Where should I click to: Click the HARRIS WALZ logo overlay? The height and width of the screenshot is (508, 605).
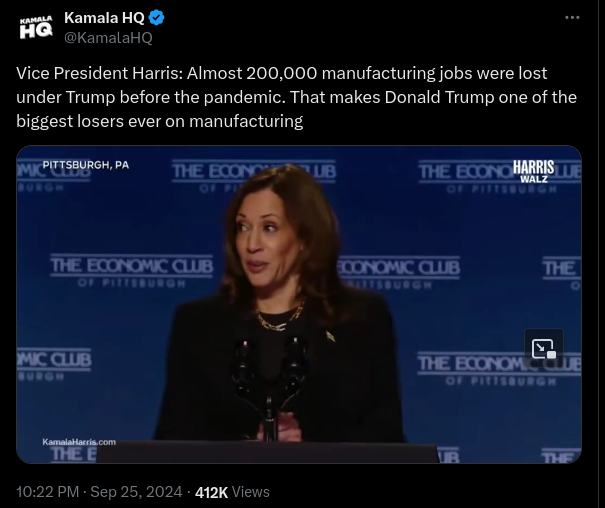(x=533, y=172)
